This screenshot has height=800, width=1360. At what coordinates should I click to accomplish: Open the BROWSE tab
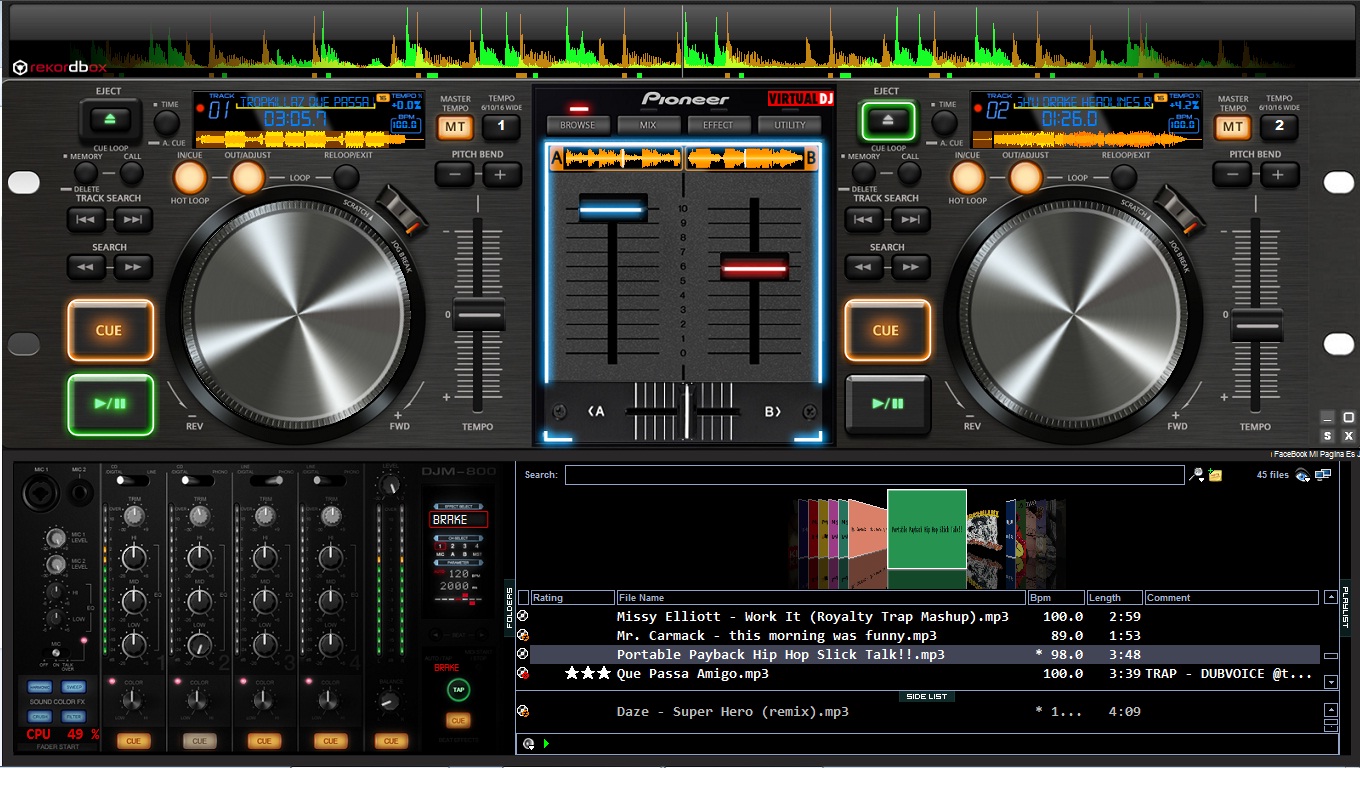click(x=577, y=125)
